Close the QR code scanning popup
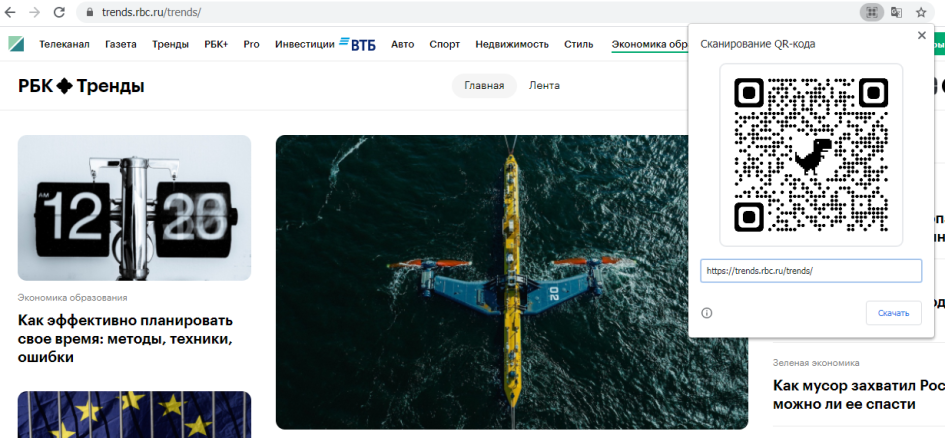This screenshot has width=945, height=438. point(921,36)
